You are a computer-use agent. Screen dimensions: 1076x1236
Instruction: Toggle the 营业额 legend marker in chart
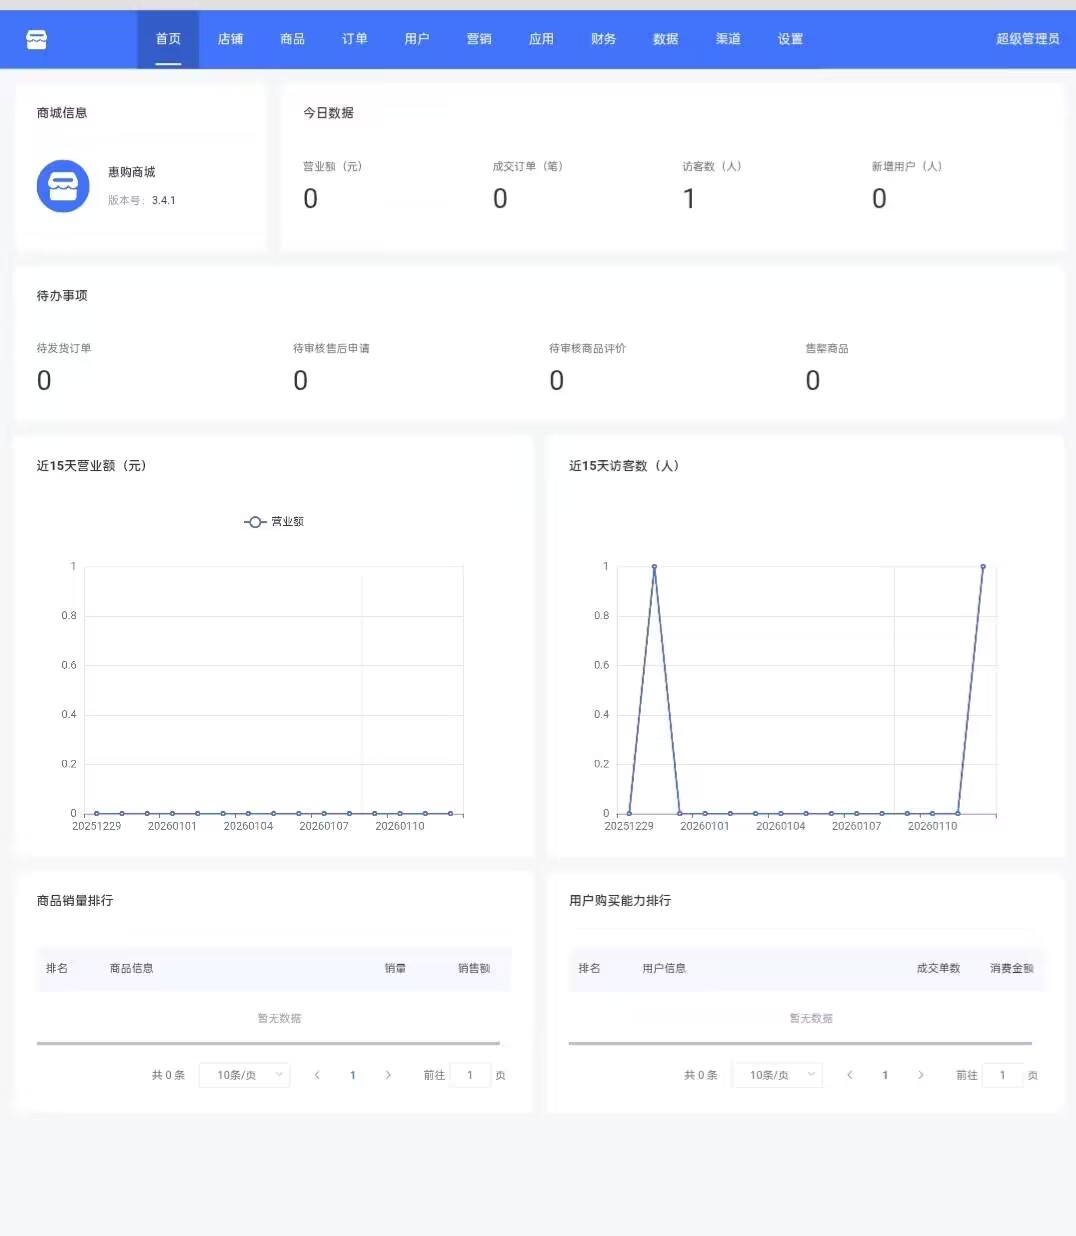point(256,522)
